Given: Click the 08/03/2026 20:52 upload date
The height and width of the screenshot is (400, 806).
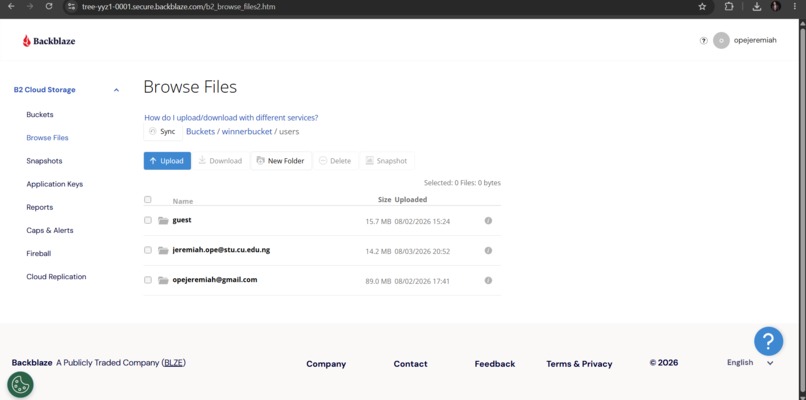Looking at the screenshot, I should [x=422, y=251].
